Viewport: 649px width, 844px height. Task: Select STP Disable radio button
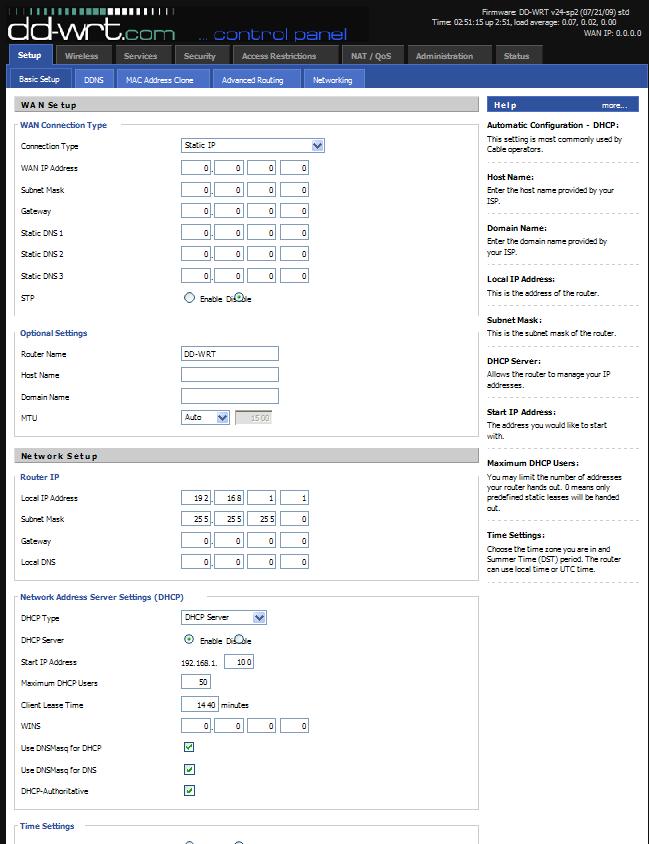[239, 297]
